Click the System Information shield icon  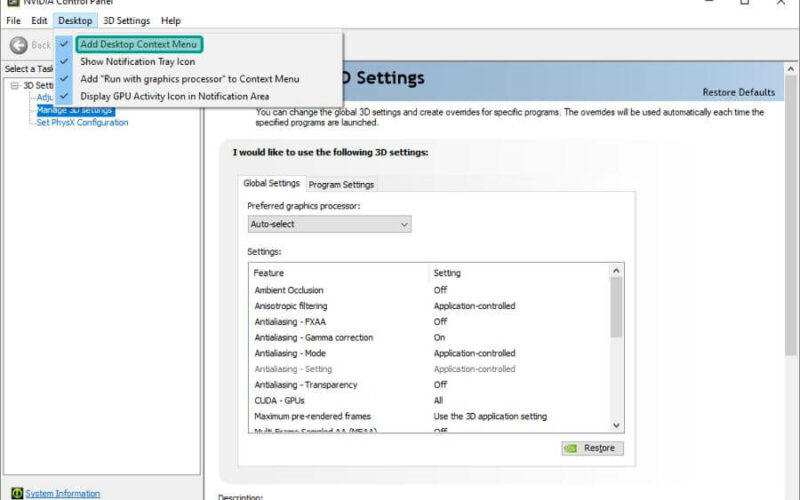coord(17,493)
